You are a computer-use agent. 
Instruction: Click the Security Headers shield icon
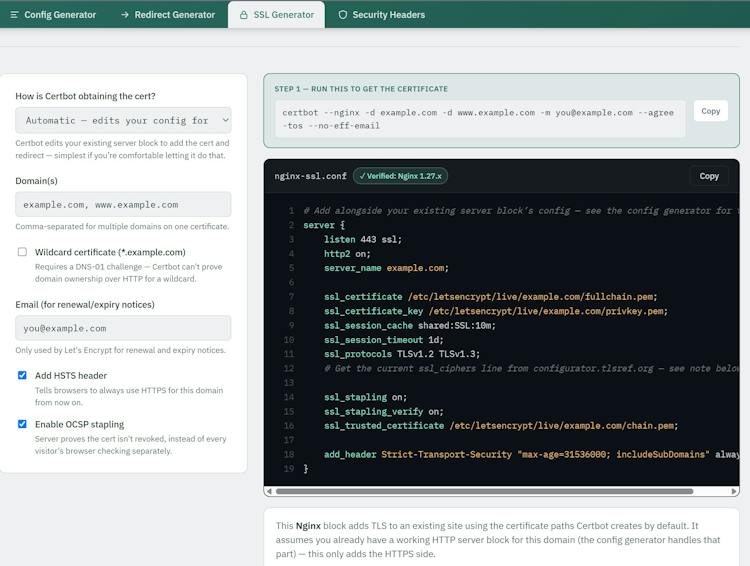(x=342, y=15)
